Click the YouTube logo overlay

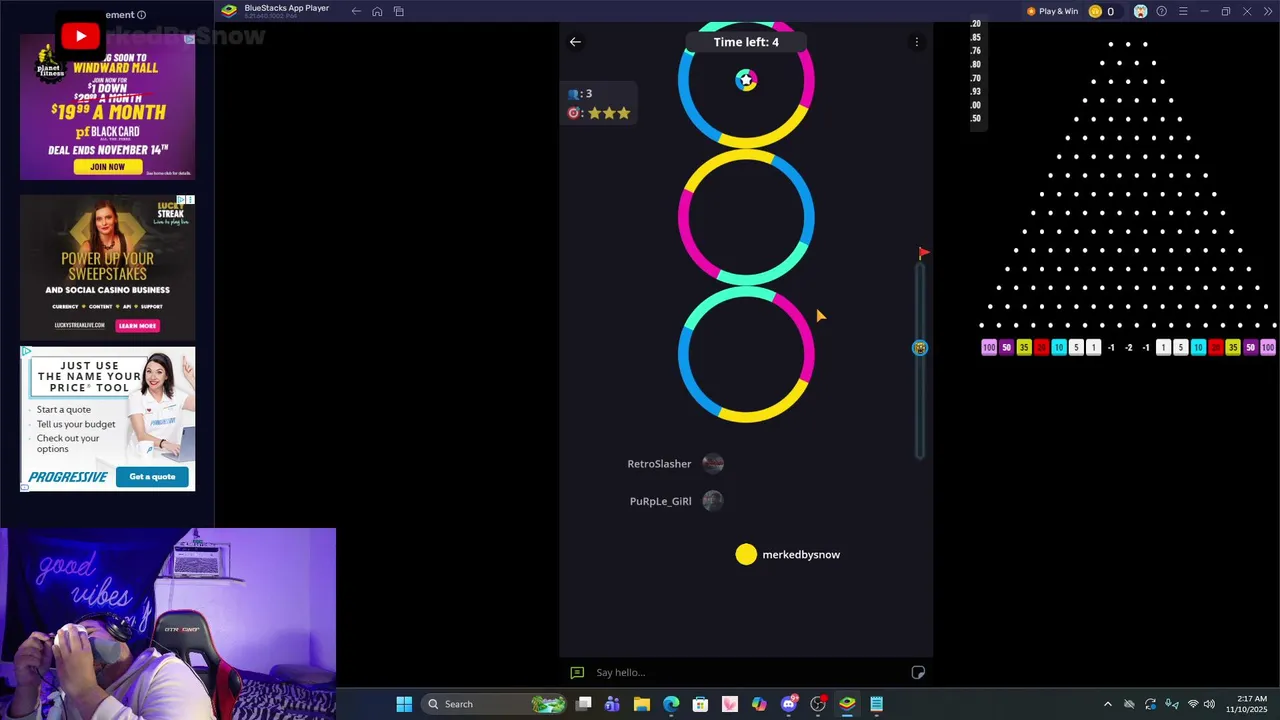[x=80, y=37]
